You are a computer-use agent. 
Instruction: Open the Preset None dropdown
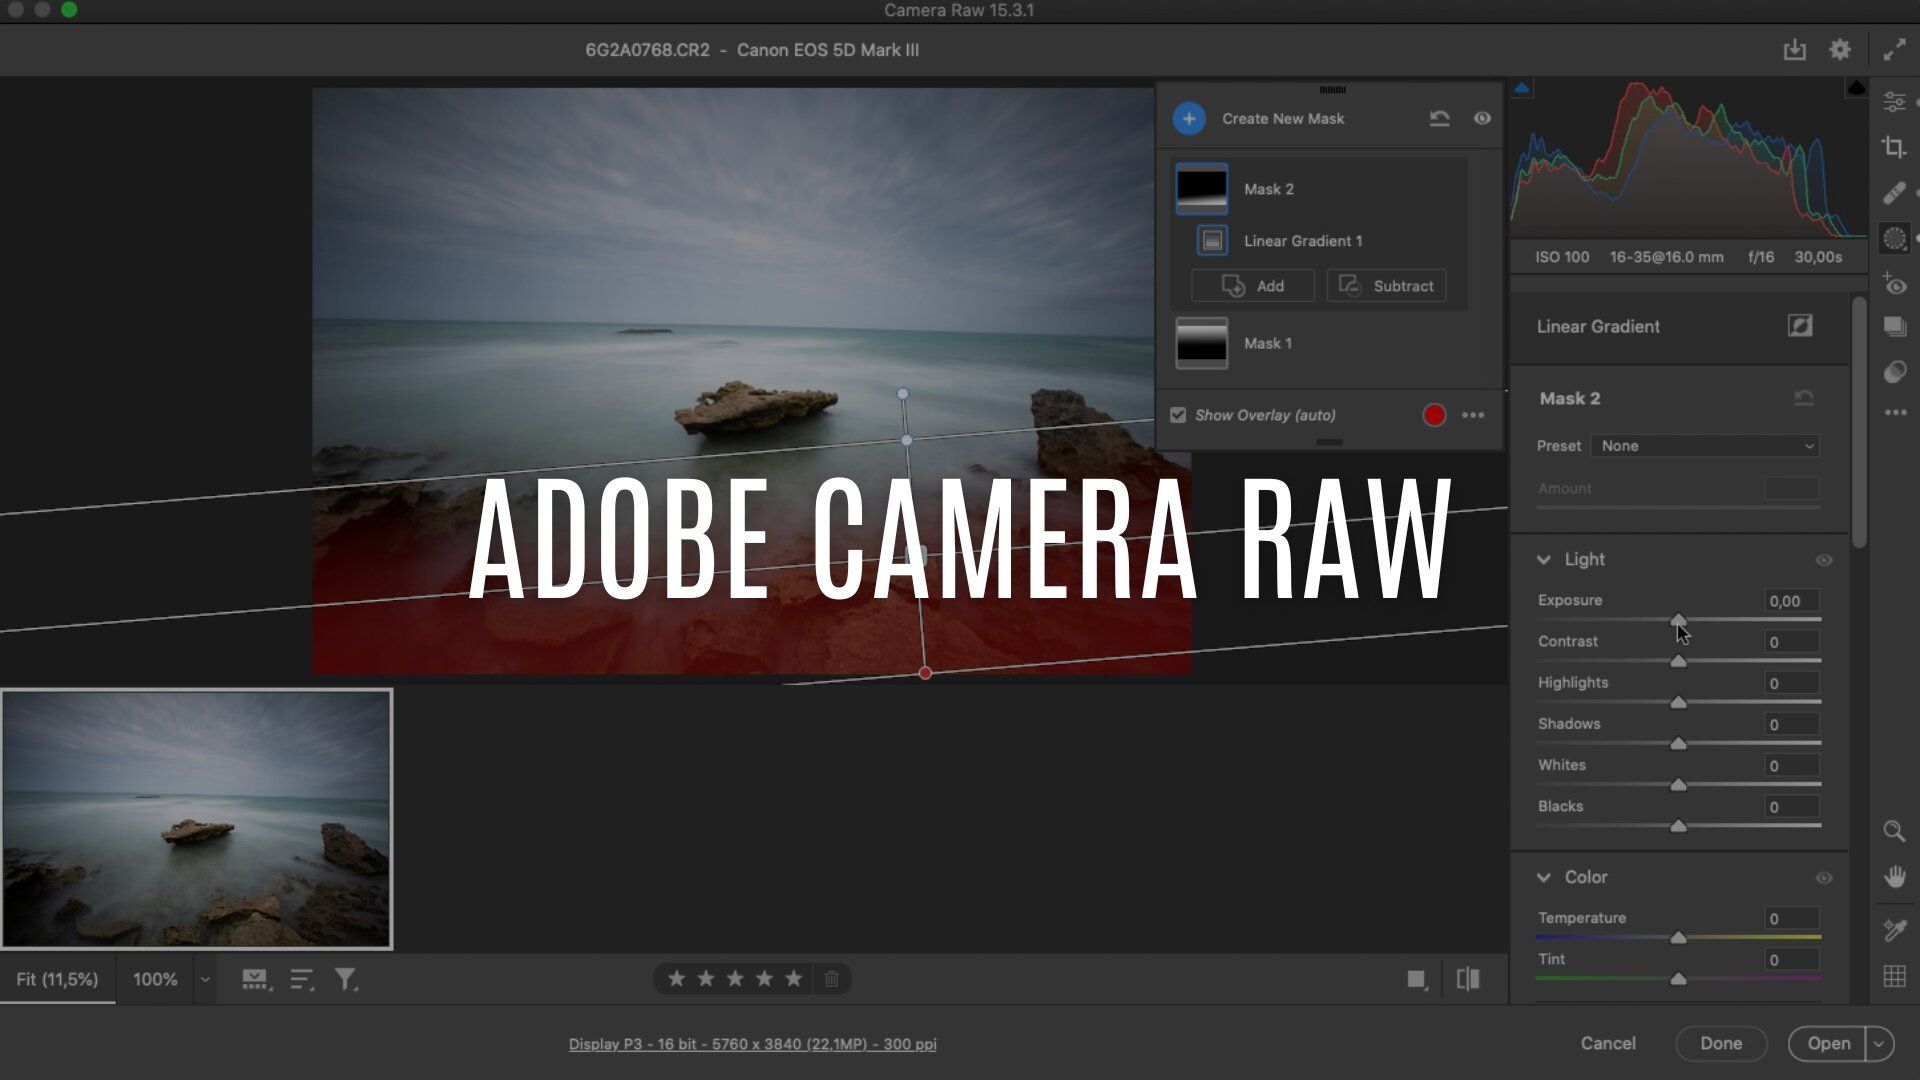point(1705,446)
